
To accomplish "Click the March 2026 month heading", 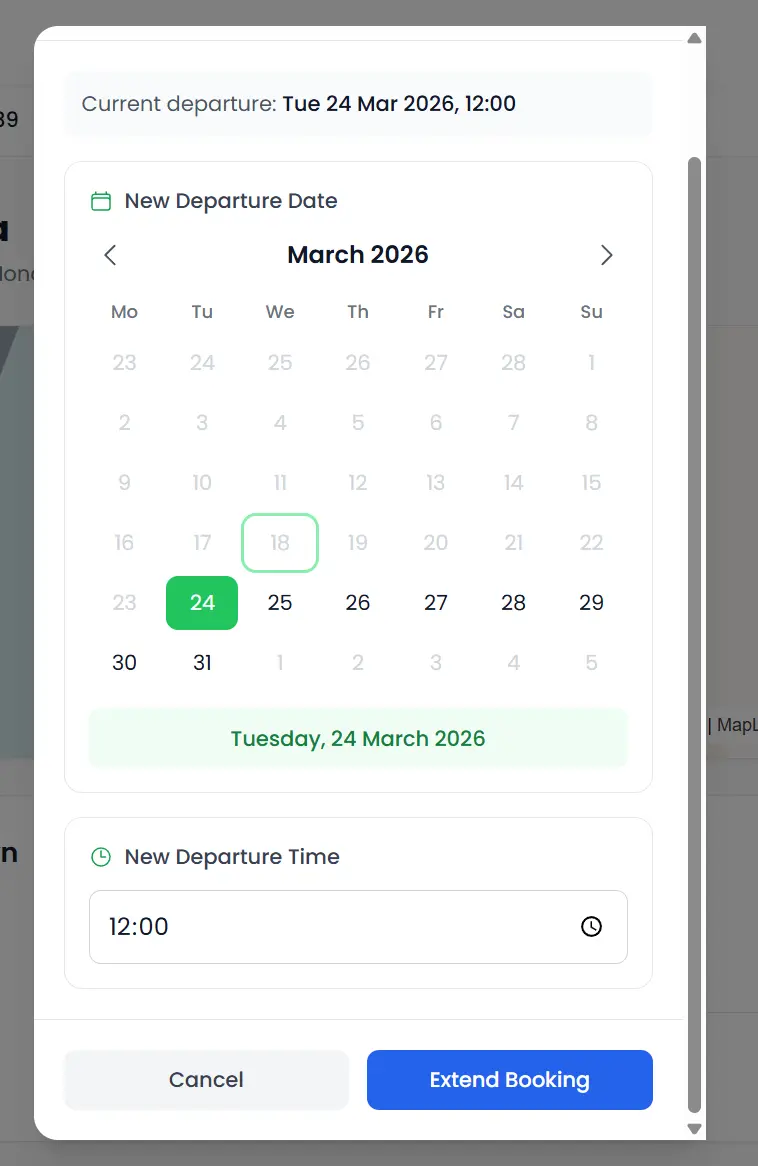I will (x=358, y=255).
